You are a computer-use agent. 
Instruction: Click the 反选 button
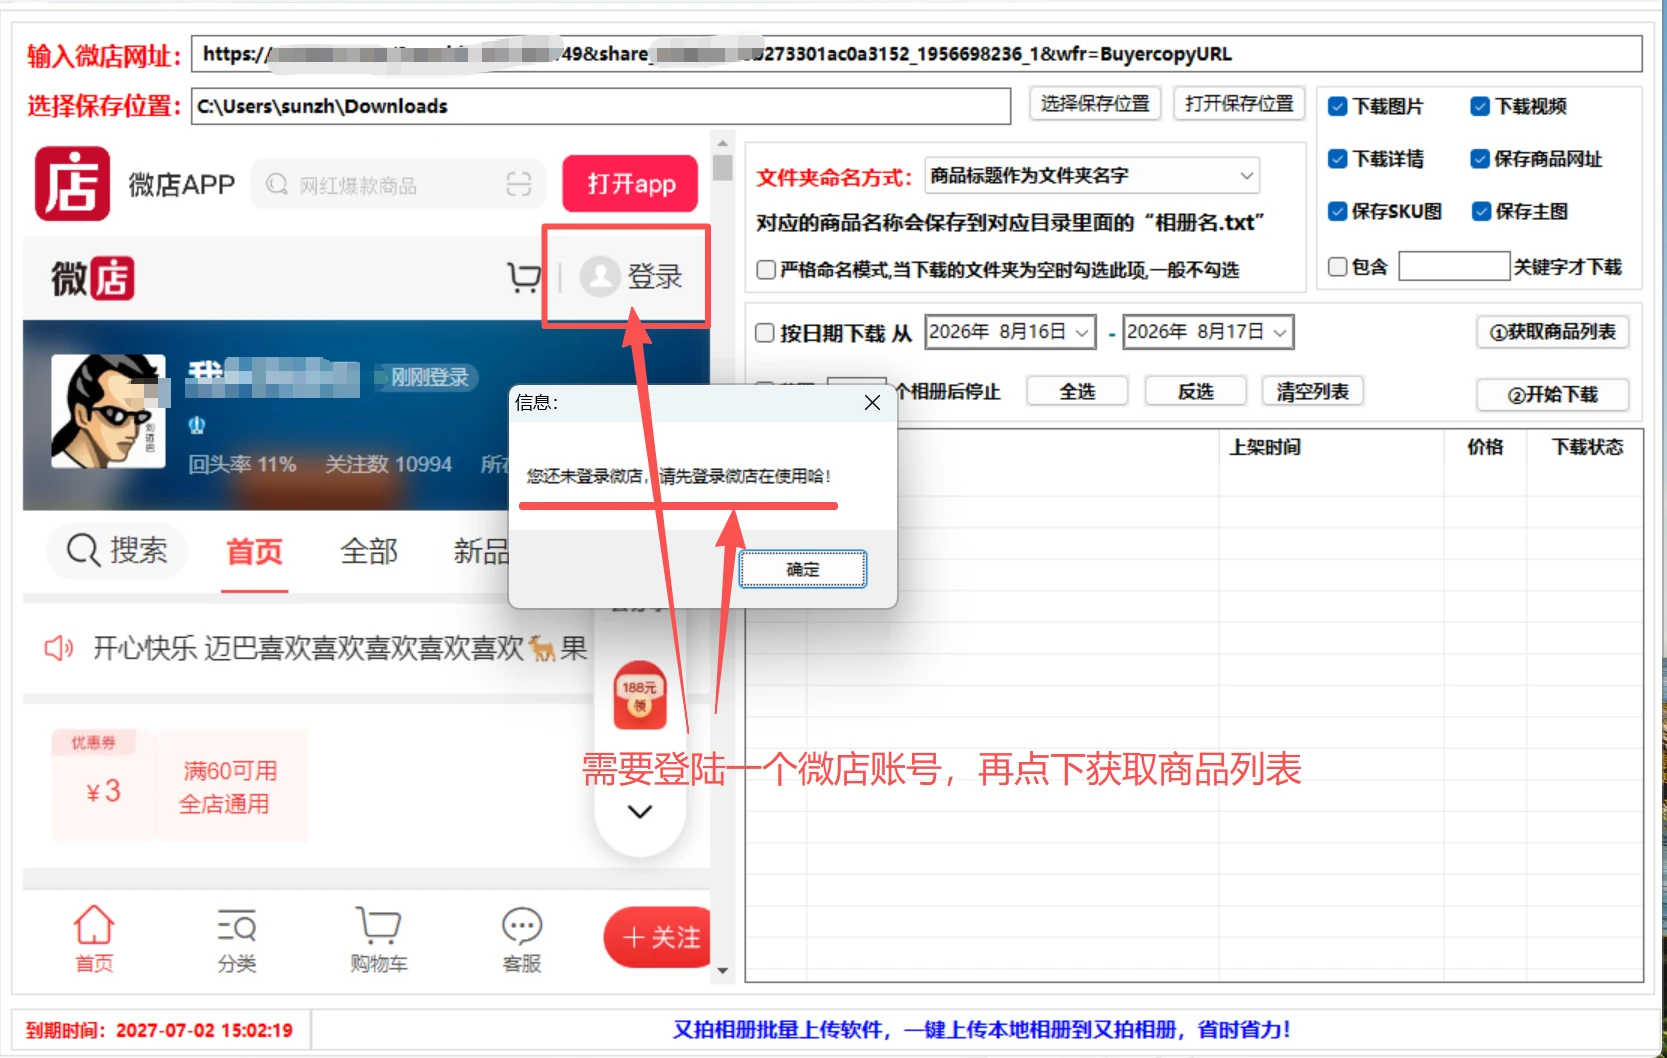point(1195,391)
